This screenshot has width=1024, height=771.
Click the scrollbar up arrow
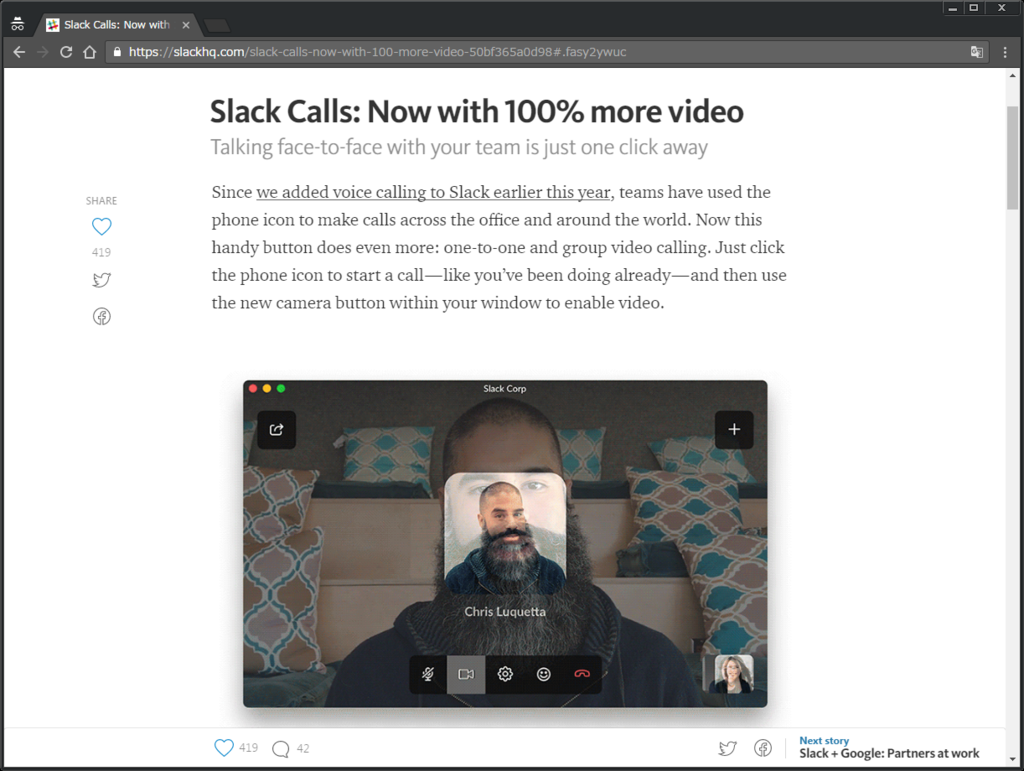pos(1012,76)
